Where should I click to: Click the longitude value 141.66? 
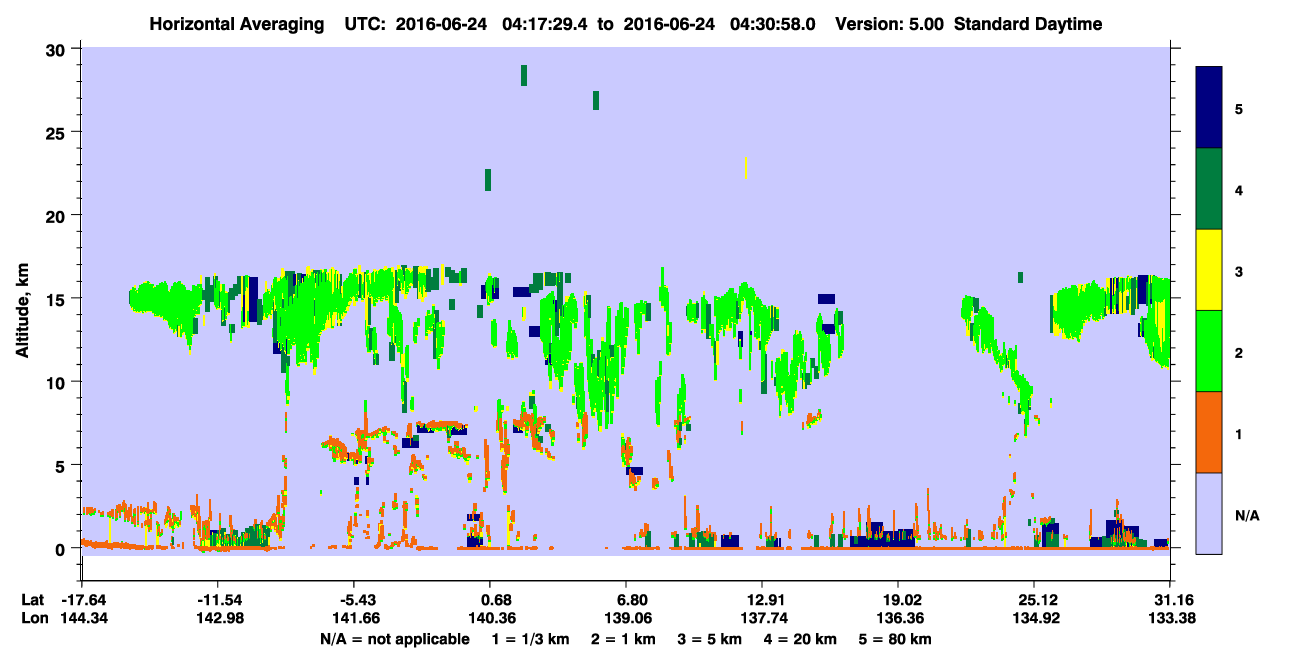coord(357,618)
